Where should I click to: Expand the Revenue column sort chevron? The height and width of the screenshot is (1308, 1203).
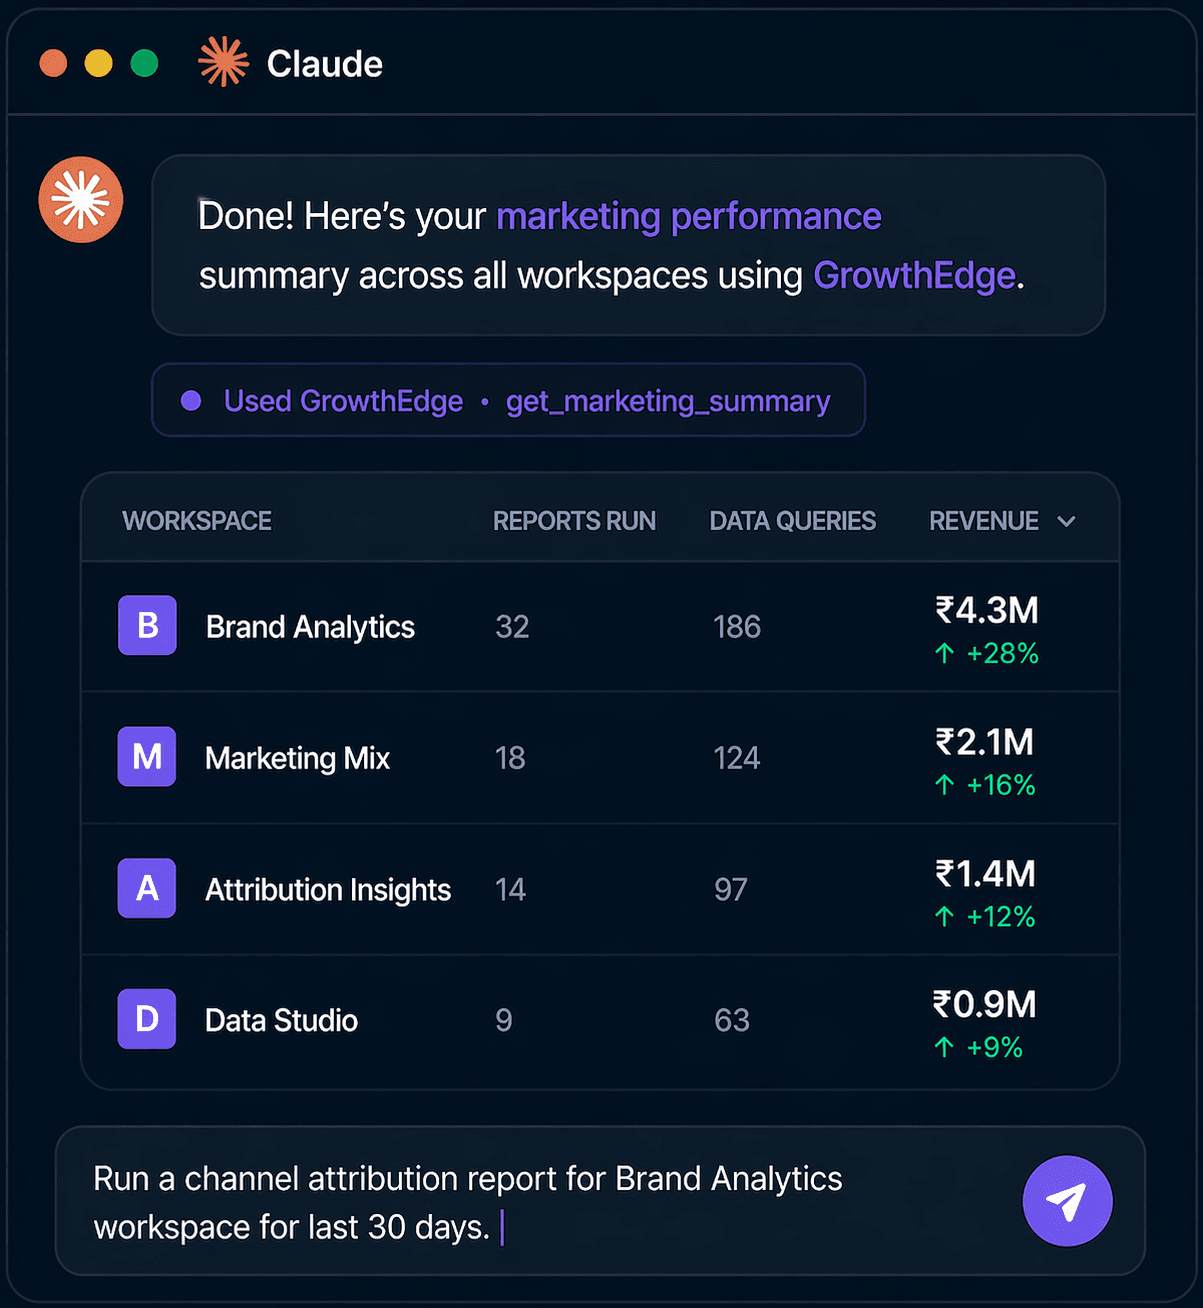pos(1066,521)
